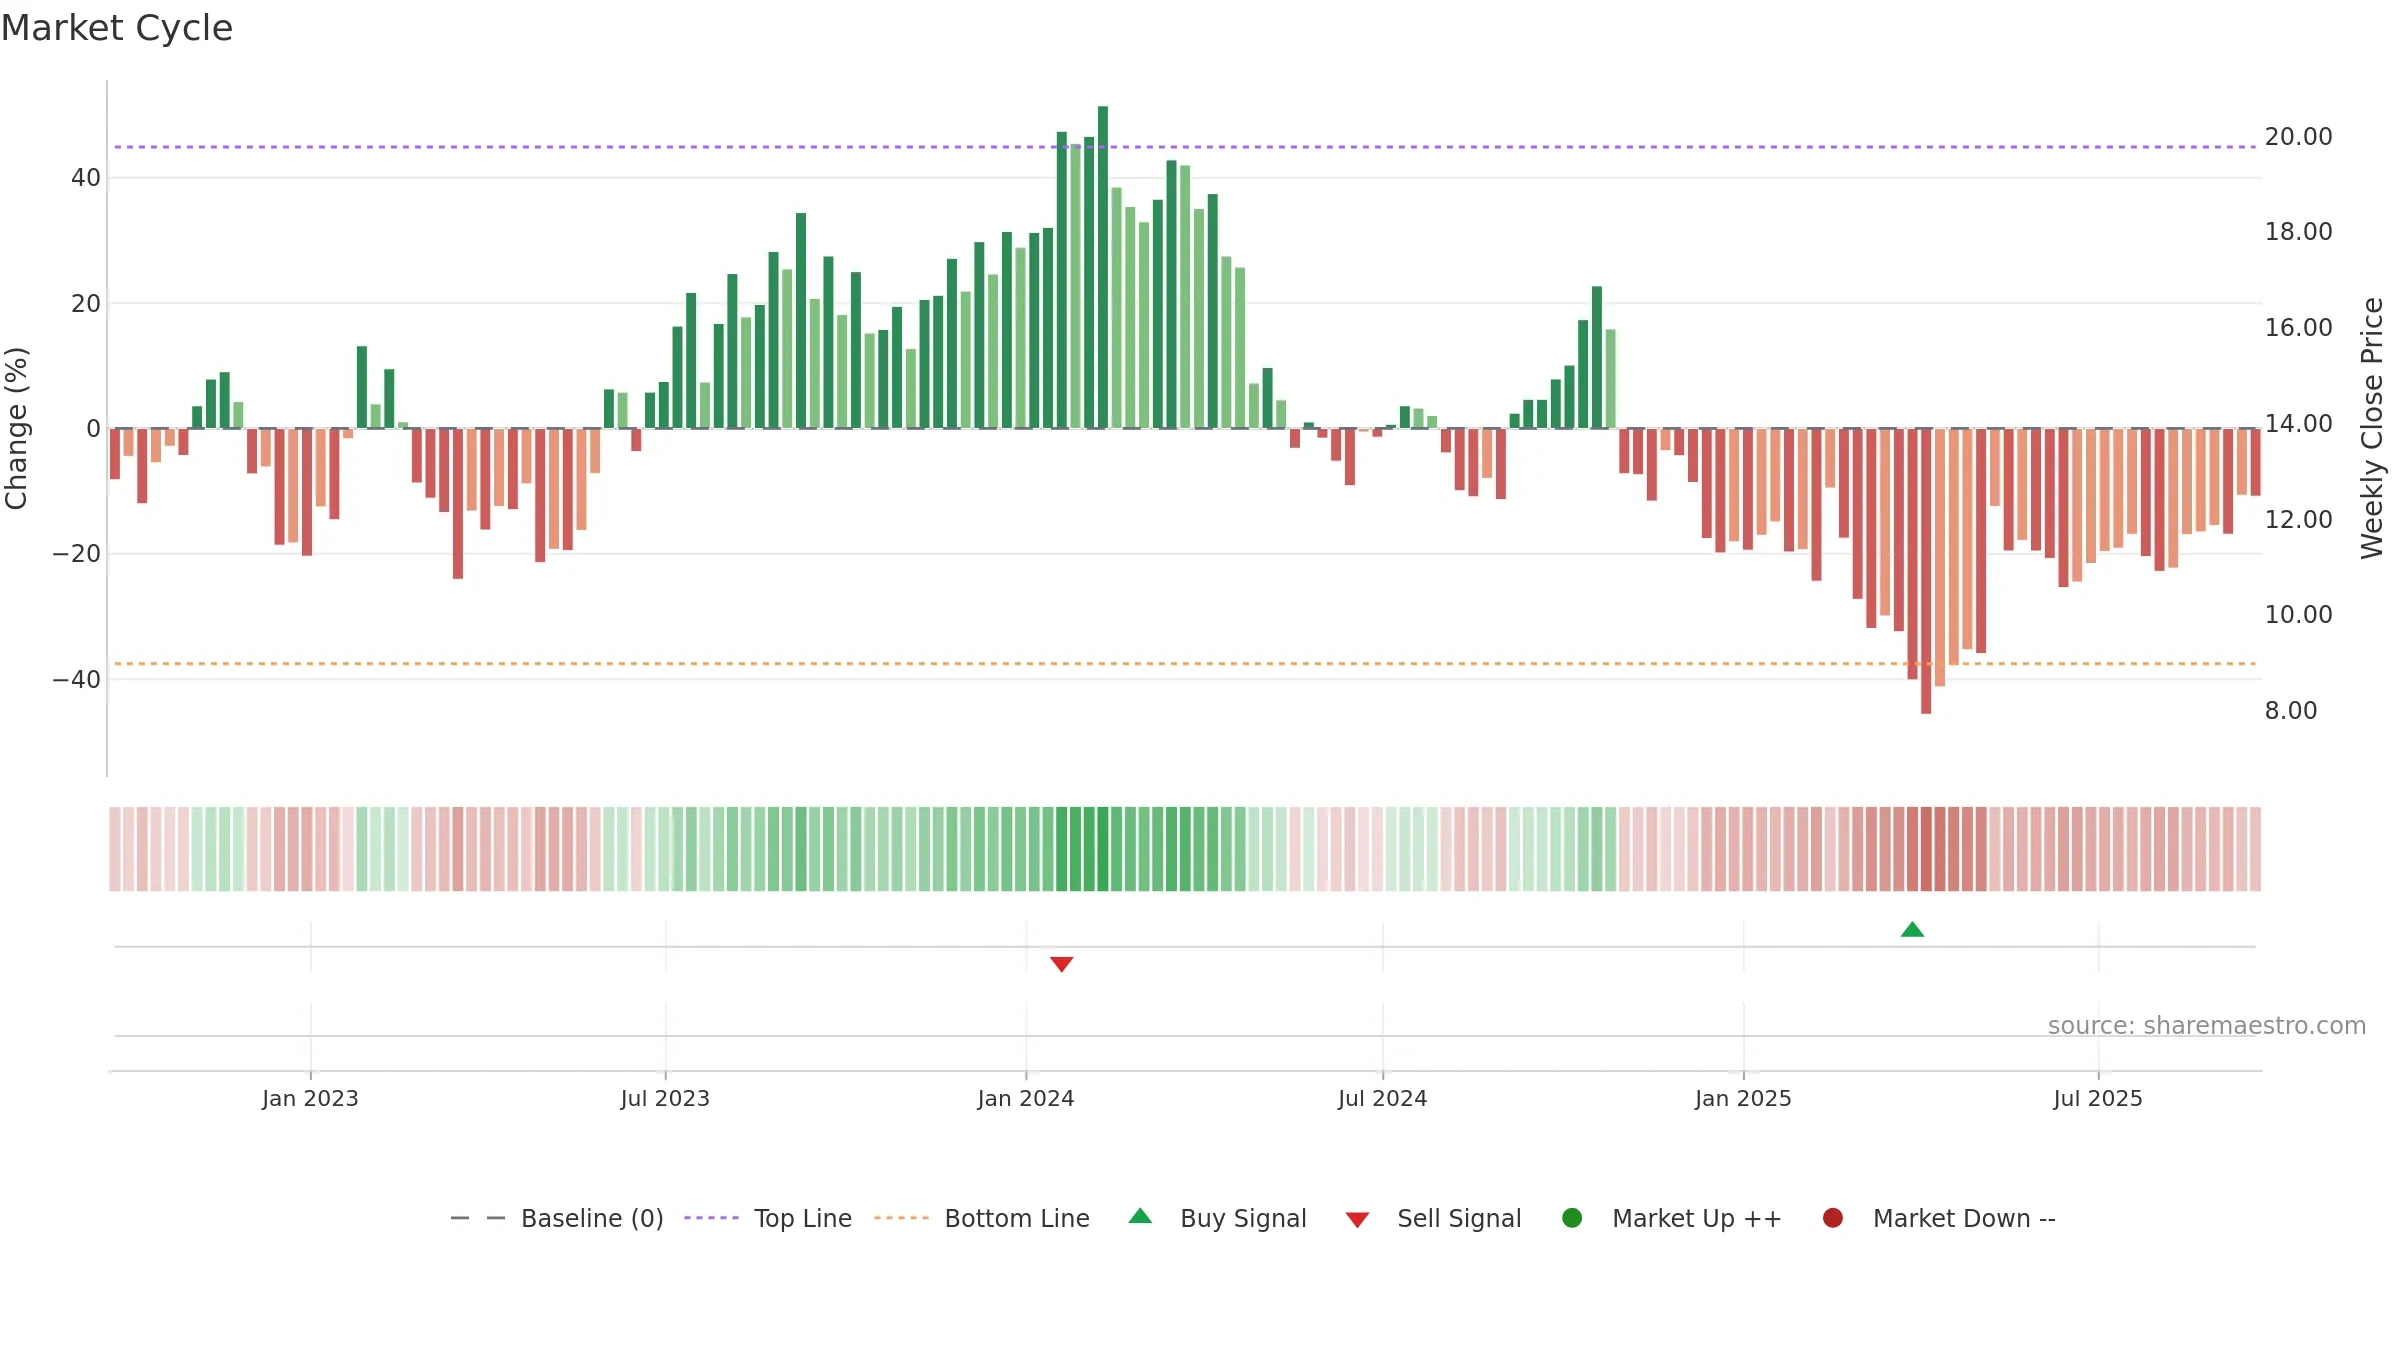Click the Jul 2023 axis label
This screenshot has height=1350, width=2400.
coord(665,1099)
